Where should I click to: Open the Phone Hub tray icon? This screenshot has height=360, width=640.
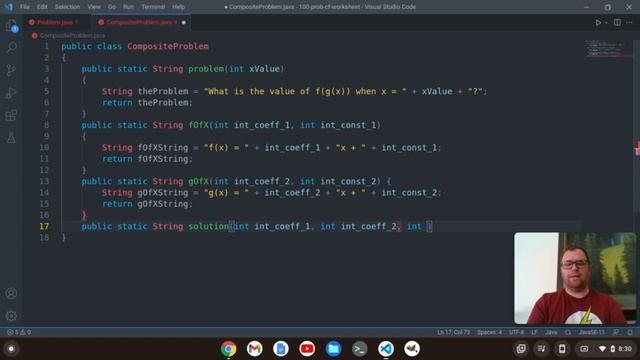coord(562,349)
